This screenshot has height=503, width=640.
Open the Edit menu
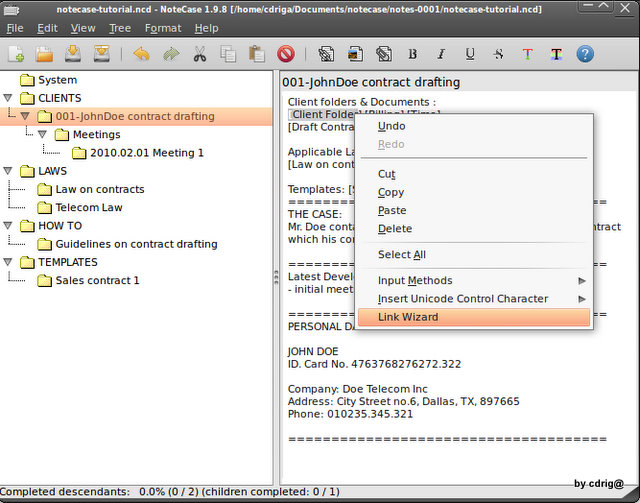pyautogui.click(x=47, y=28)
